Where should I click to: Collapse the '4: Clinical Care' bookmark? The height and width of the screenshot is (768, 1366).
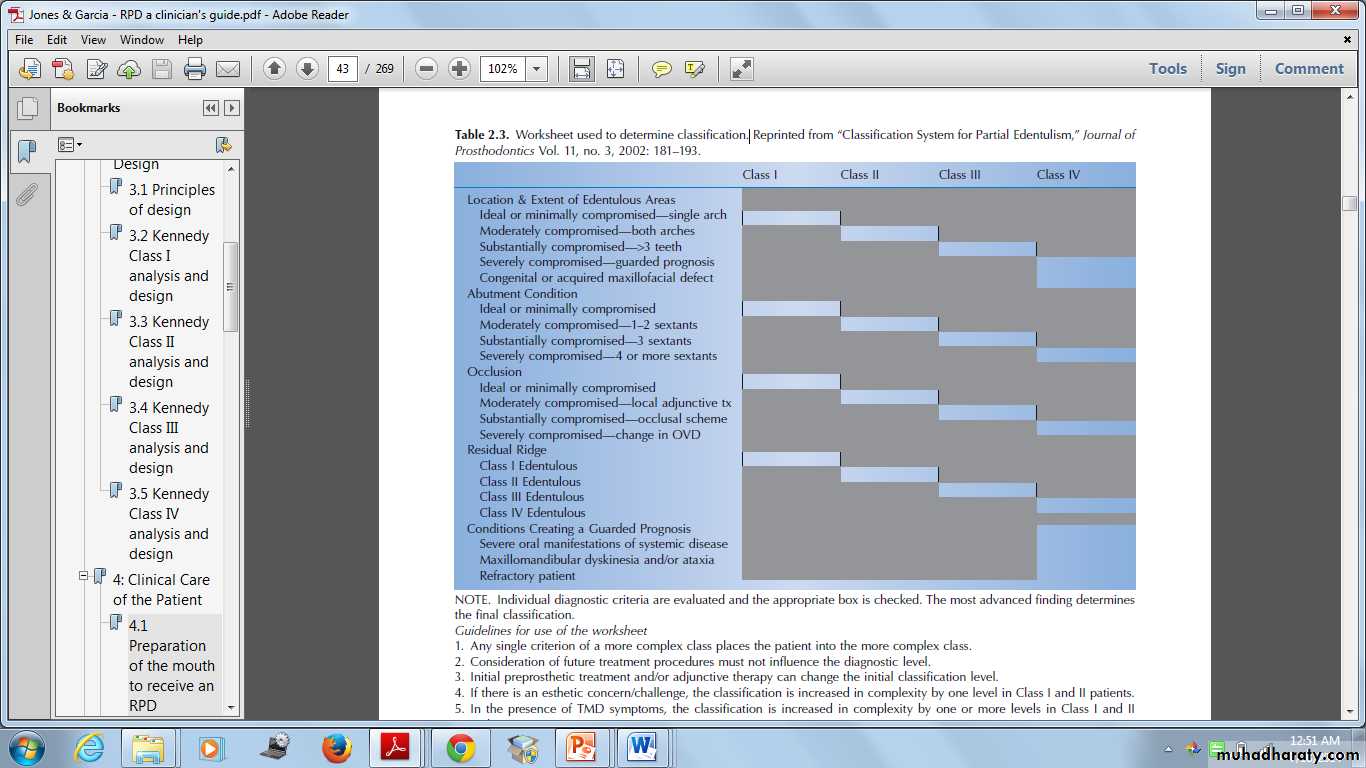(85, 576)
